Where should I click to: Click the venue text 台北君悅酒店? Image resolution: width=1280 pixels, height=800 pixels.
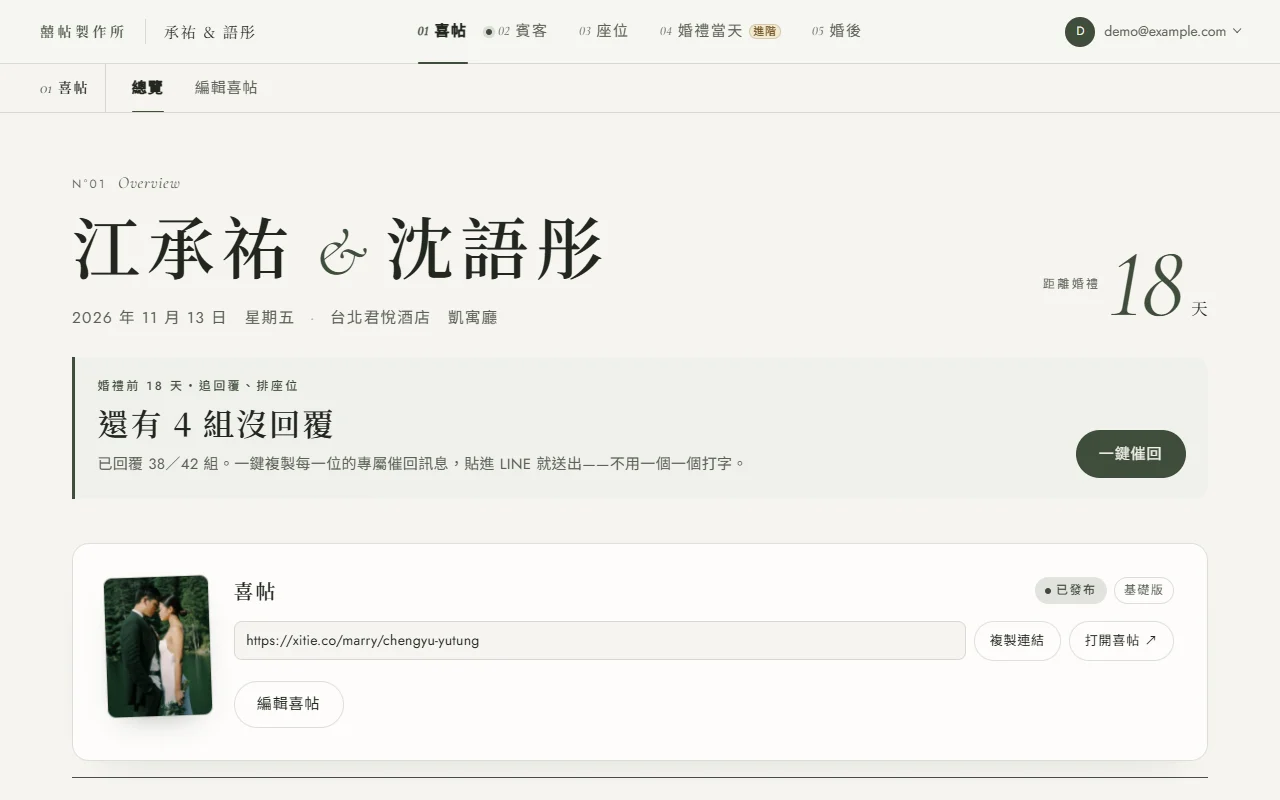point(380,318)
